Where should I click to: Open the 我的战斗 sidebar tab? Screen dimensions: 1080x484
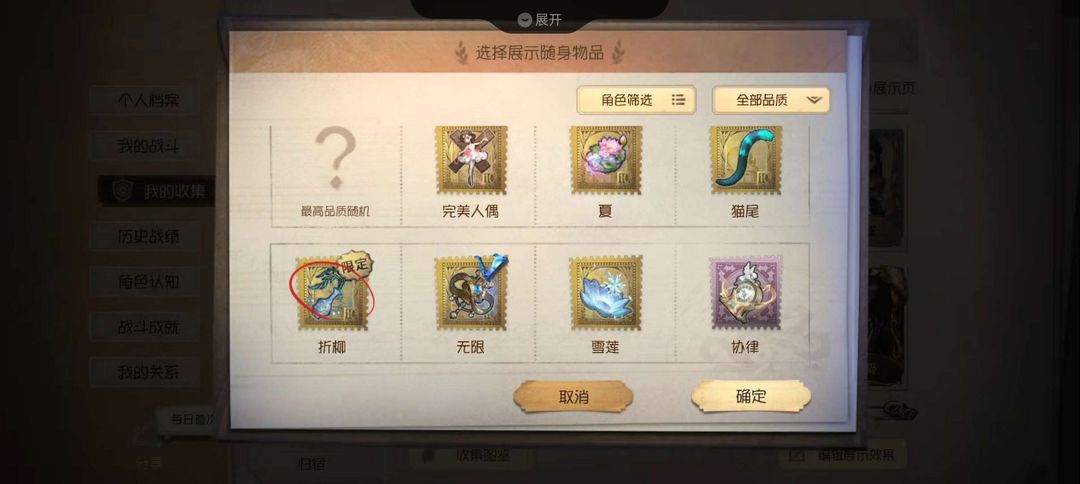(147, 146)
